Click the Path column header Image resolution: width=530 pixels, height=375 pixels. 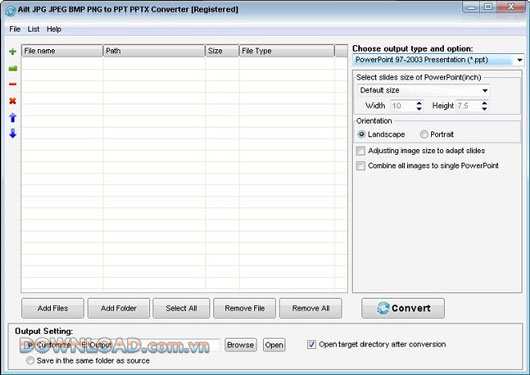point(154,51)
